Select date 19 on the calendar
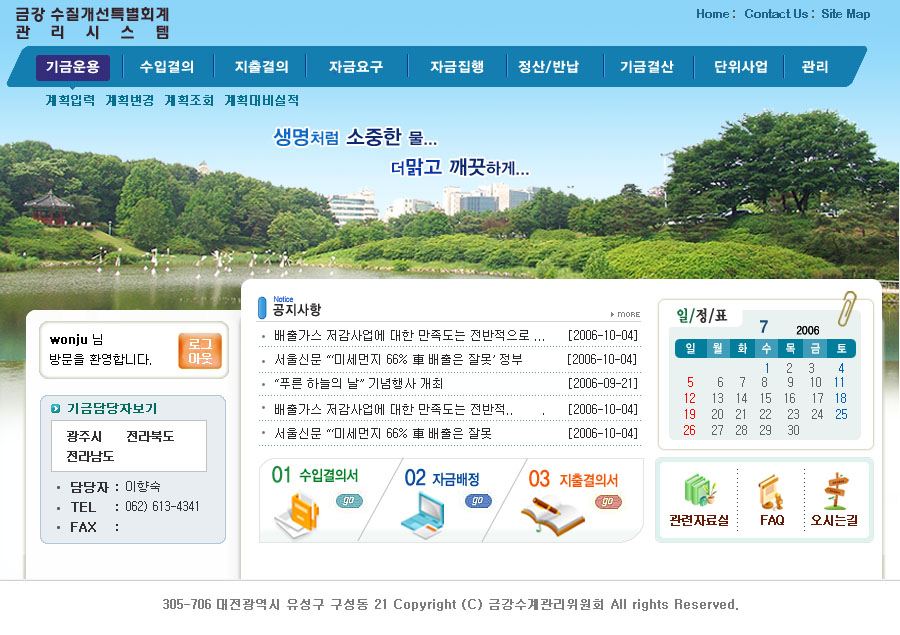Screen dimensions: 900x635 point(689,414)
